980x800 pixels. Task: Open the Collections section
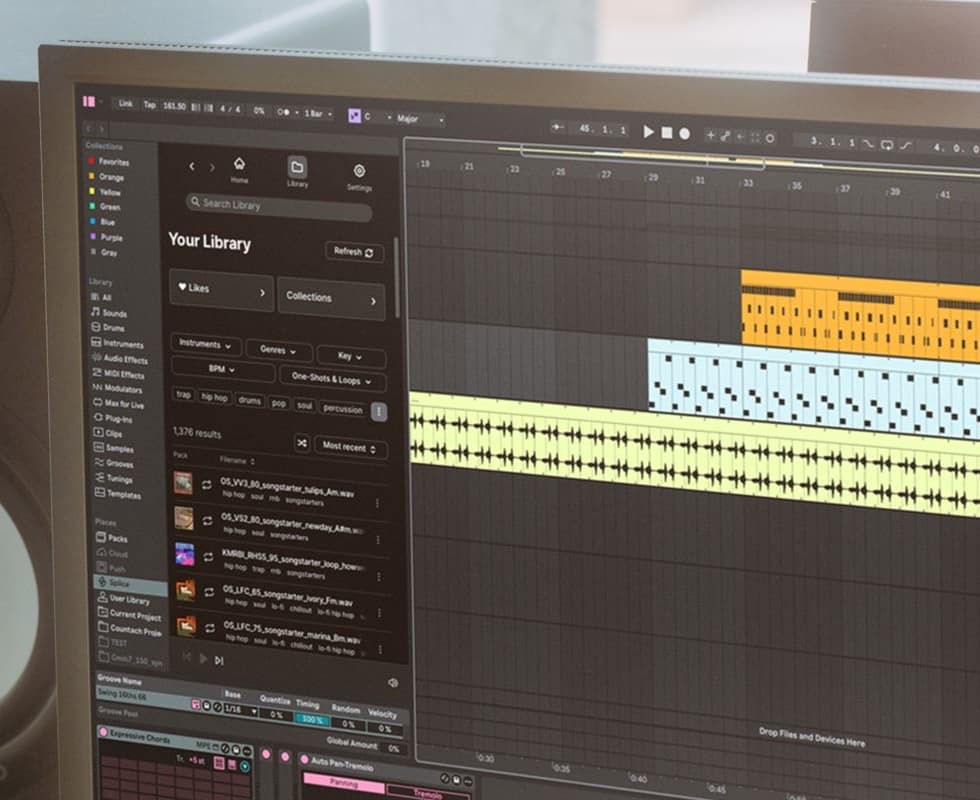tap(331, 298)
